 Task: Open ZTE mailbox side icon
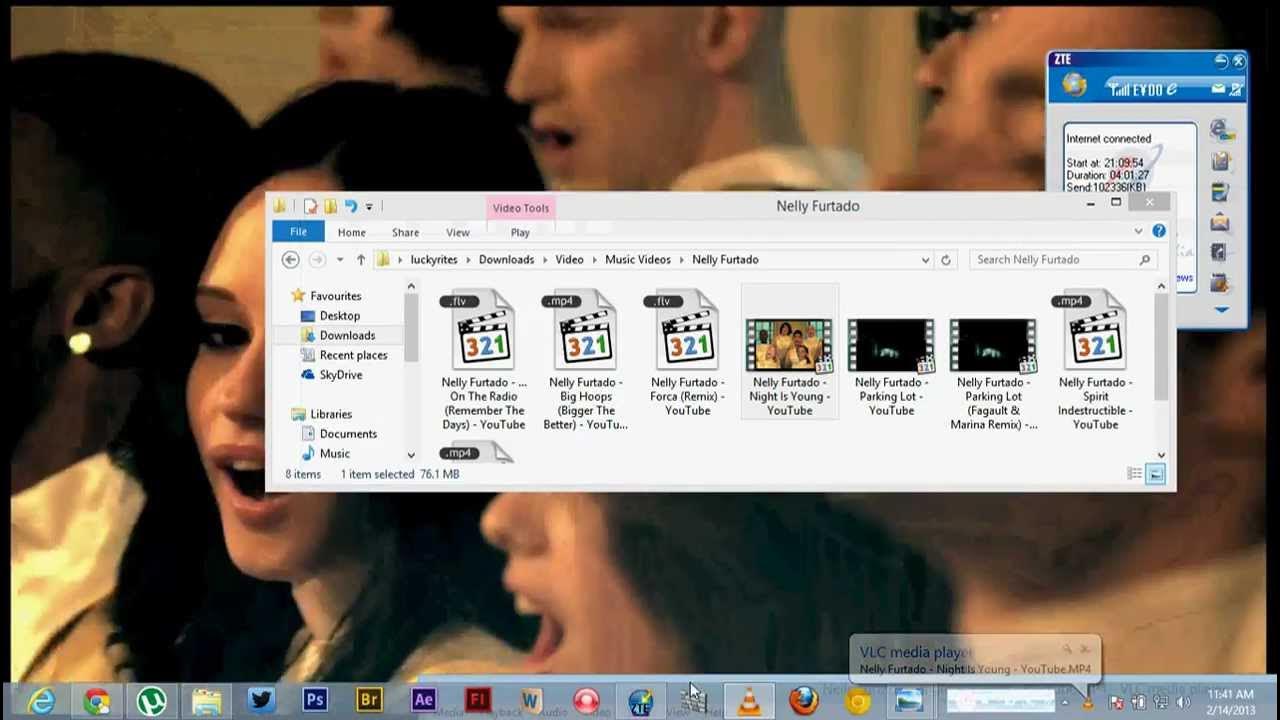1220,223
